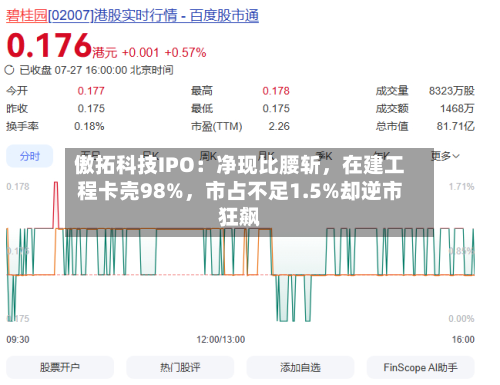Screen dimensions: 500x385
Task: Switch to the 月K chart tab
Action: [x=266, y=155]
